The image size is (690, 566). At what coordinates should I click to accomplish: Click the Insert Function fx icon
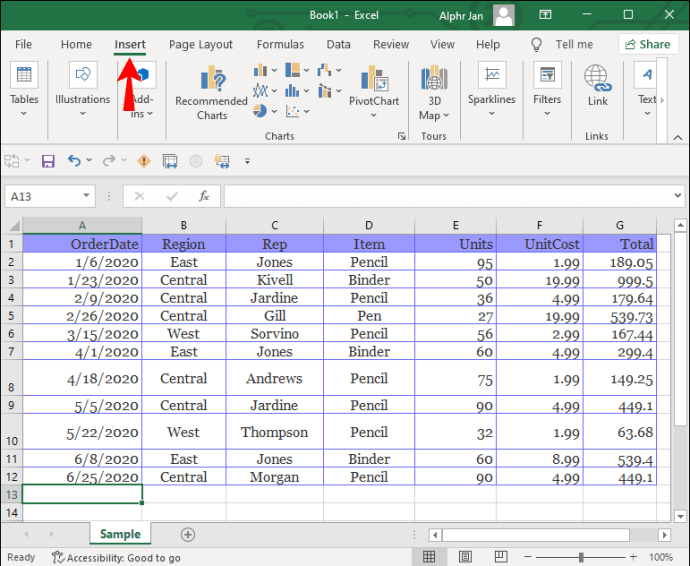(204, 196)
